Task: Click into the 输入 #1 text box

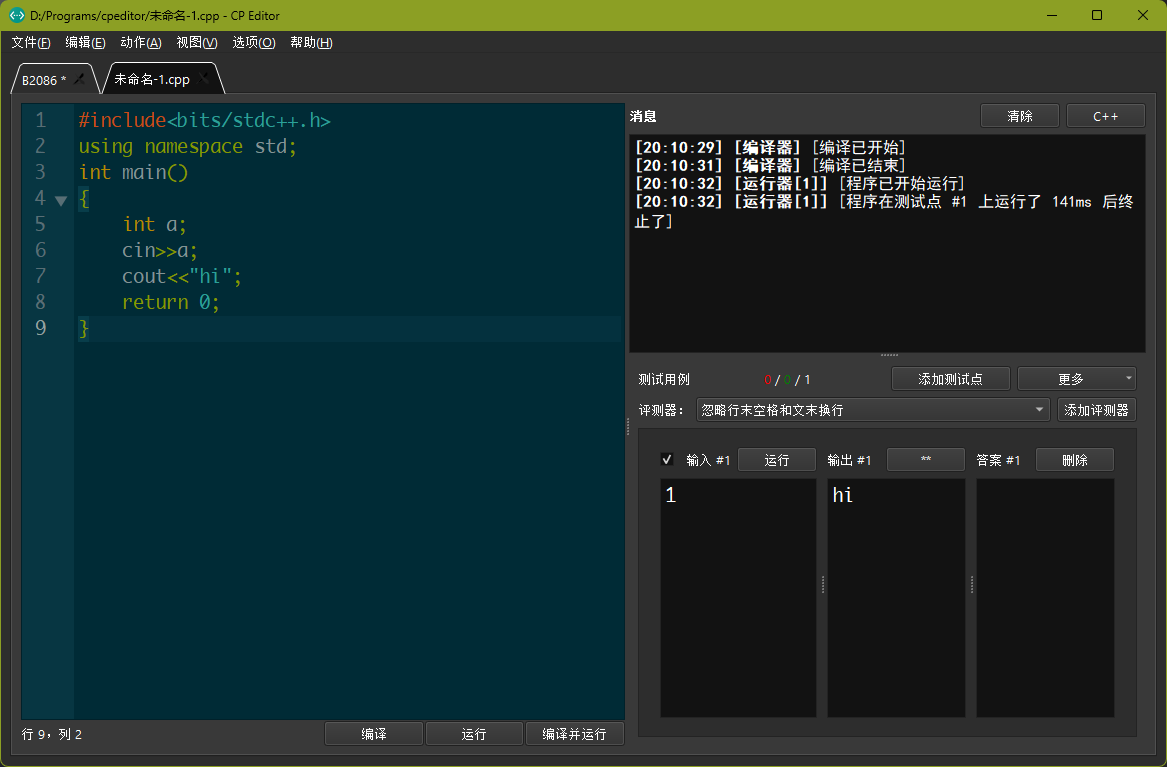Action: [738, 597]
